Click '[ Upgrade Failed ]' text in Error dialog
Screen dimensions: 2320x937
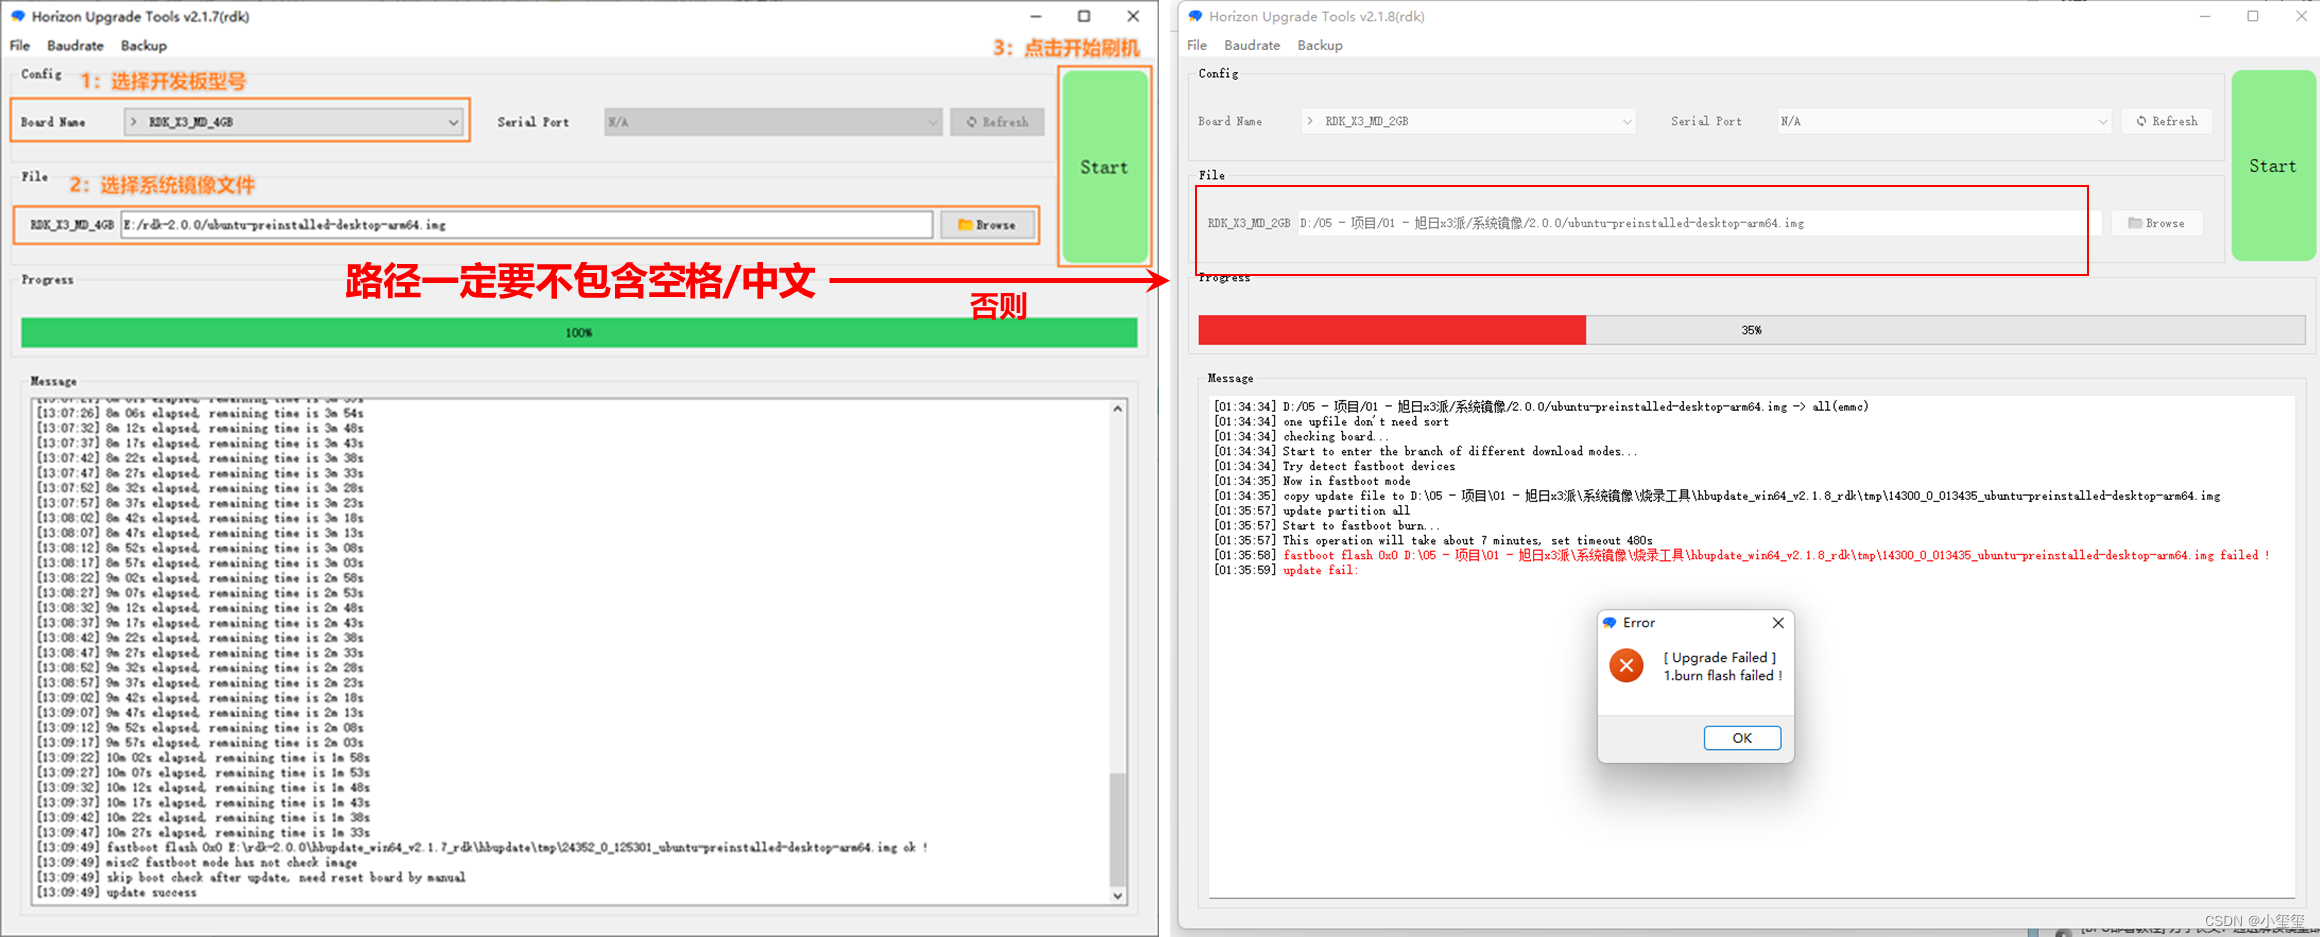click(1720, 657)
